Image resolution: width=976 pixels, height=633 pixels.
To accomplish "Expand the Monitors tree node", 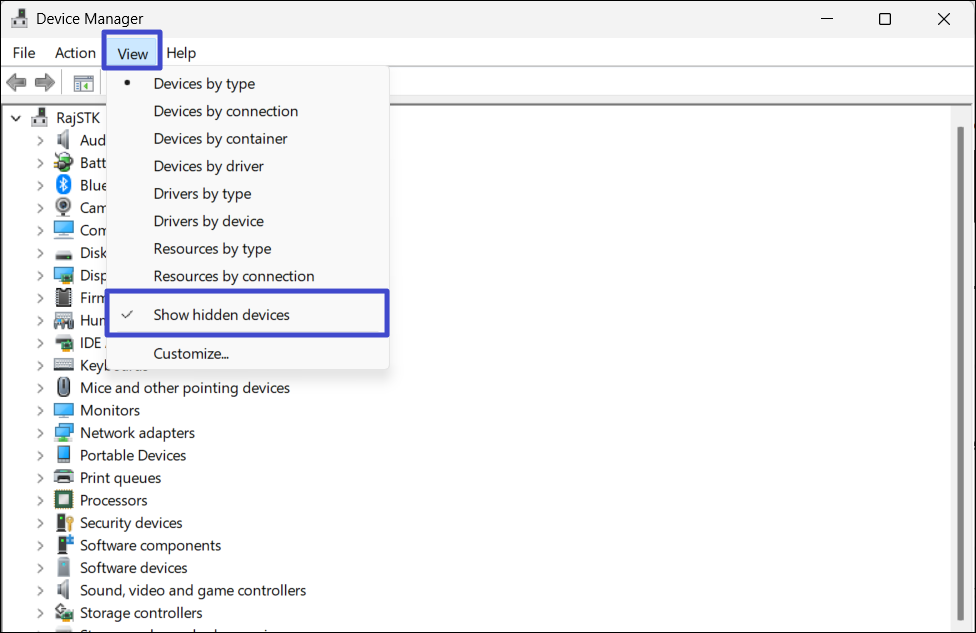I will coord(41,411).
